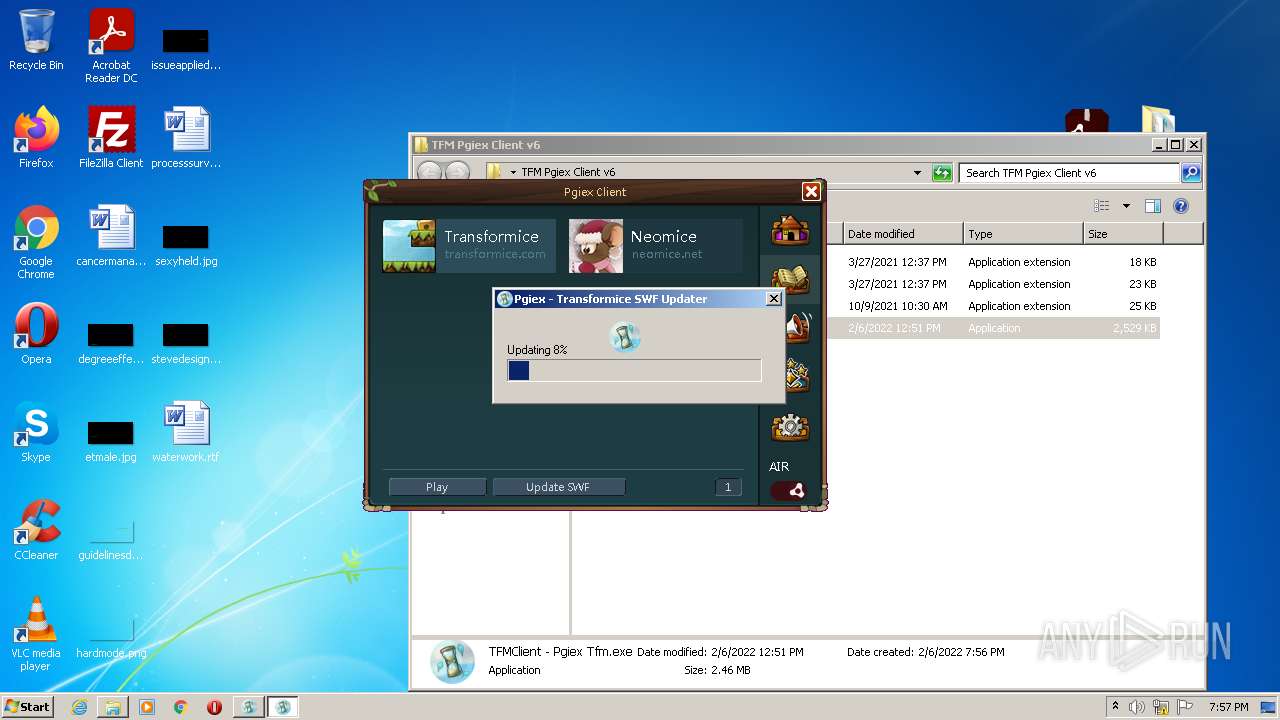Click the Updating 8% status text

pos(537,350)
